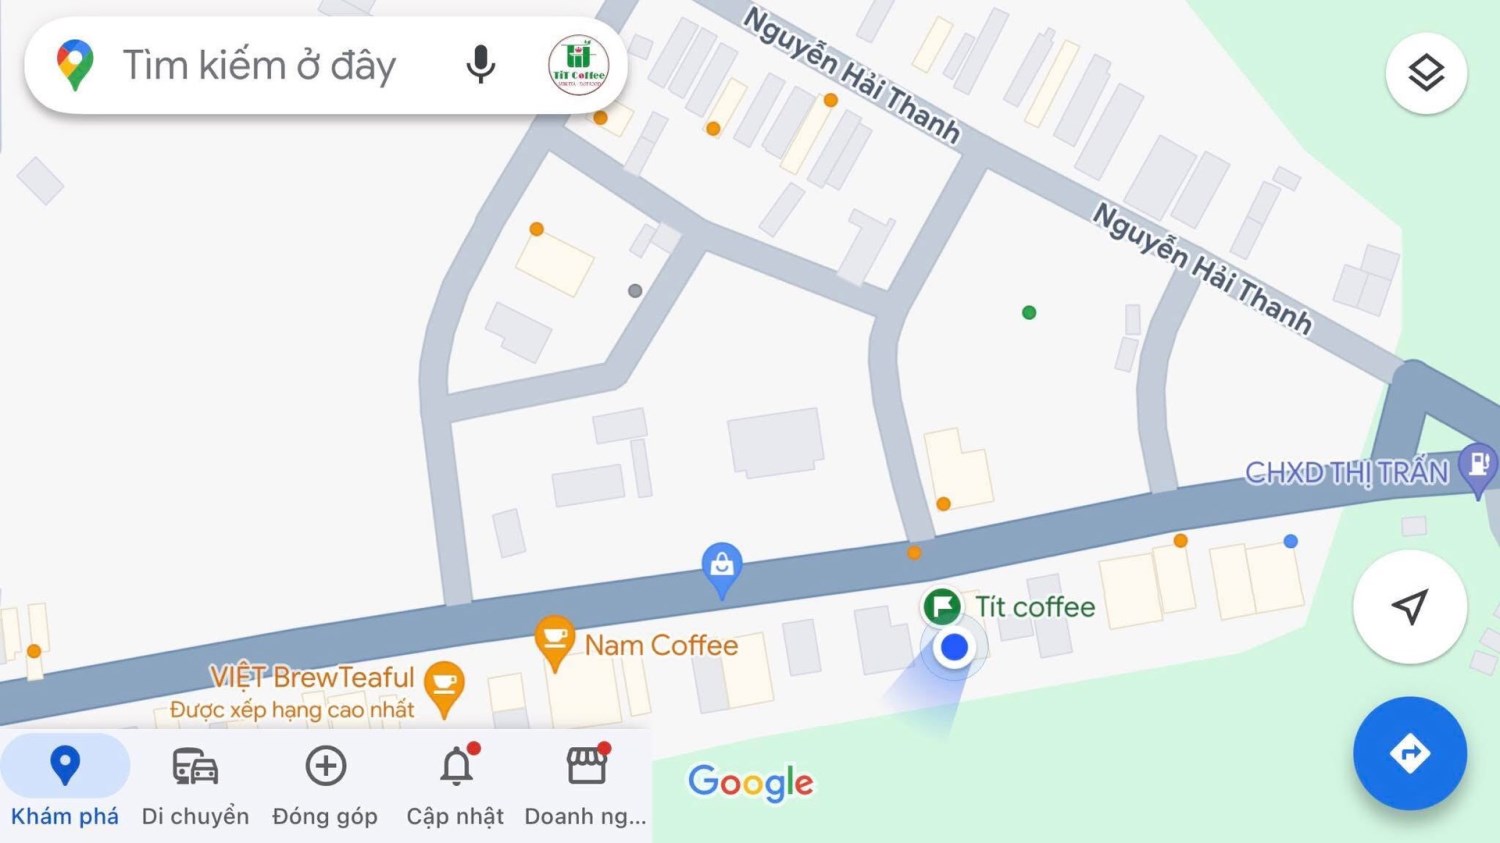Screen dimensions: 1500x843
Task: Open the Doanh nghiệp business tab
Action: coord(586,787)
